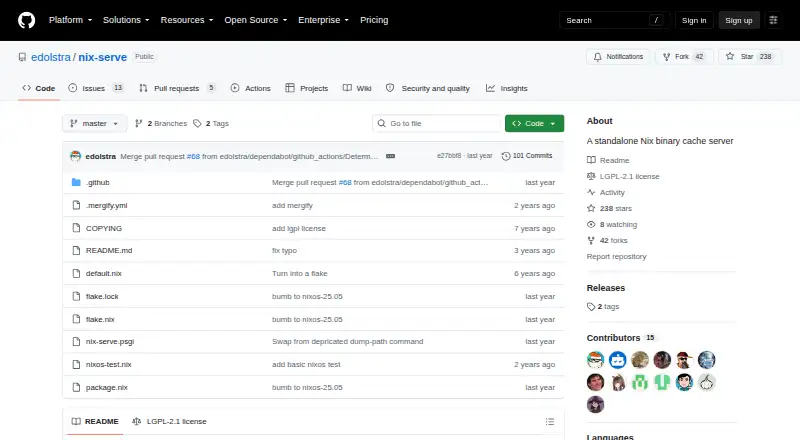Click the GitHub logo home icon

(x=27, y=20)
